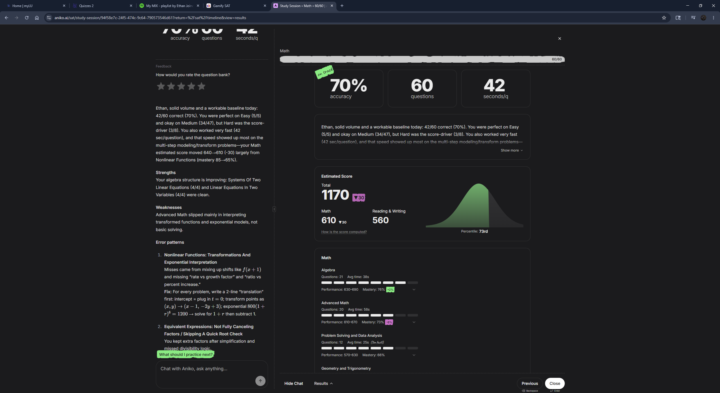Screen dimensions: 720x393
Task: Hide the chat panel
Action: tap(293, 383)
